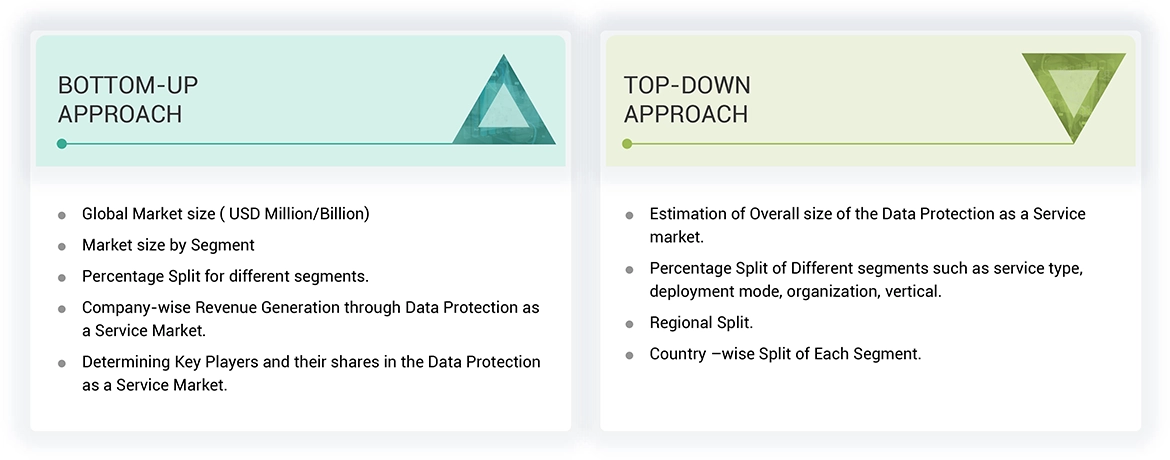Click the Regional Split text
This screenshot has width=1170, height=460.
701,324
